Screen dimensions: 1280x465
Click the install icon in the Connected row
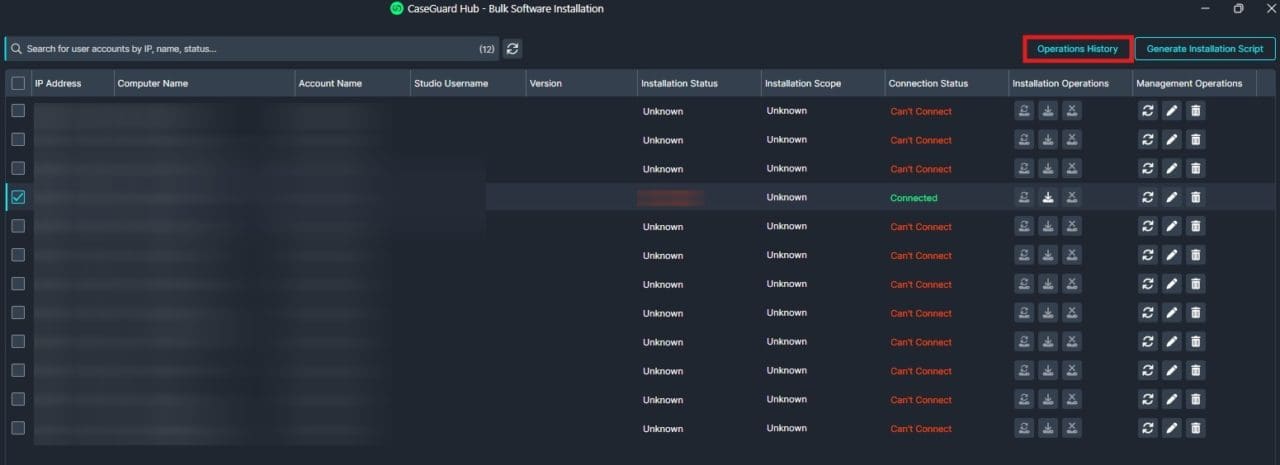[x=1048, y=197]
